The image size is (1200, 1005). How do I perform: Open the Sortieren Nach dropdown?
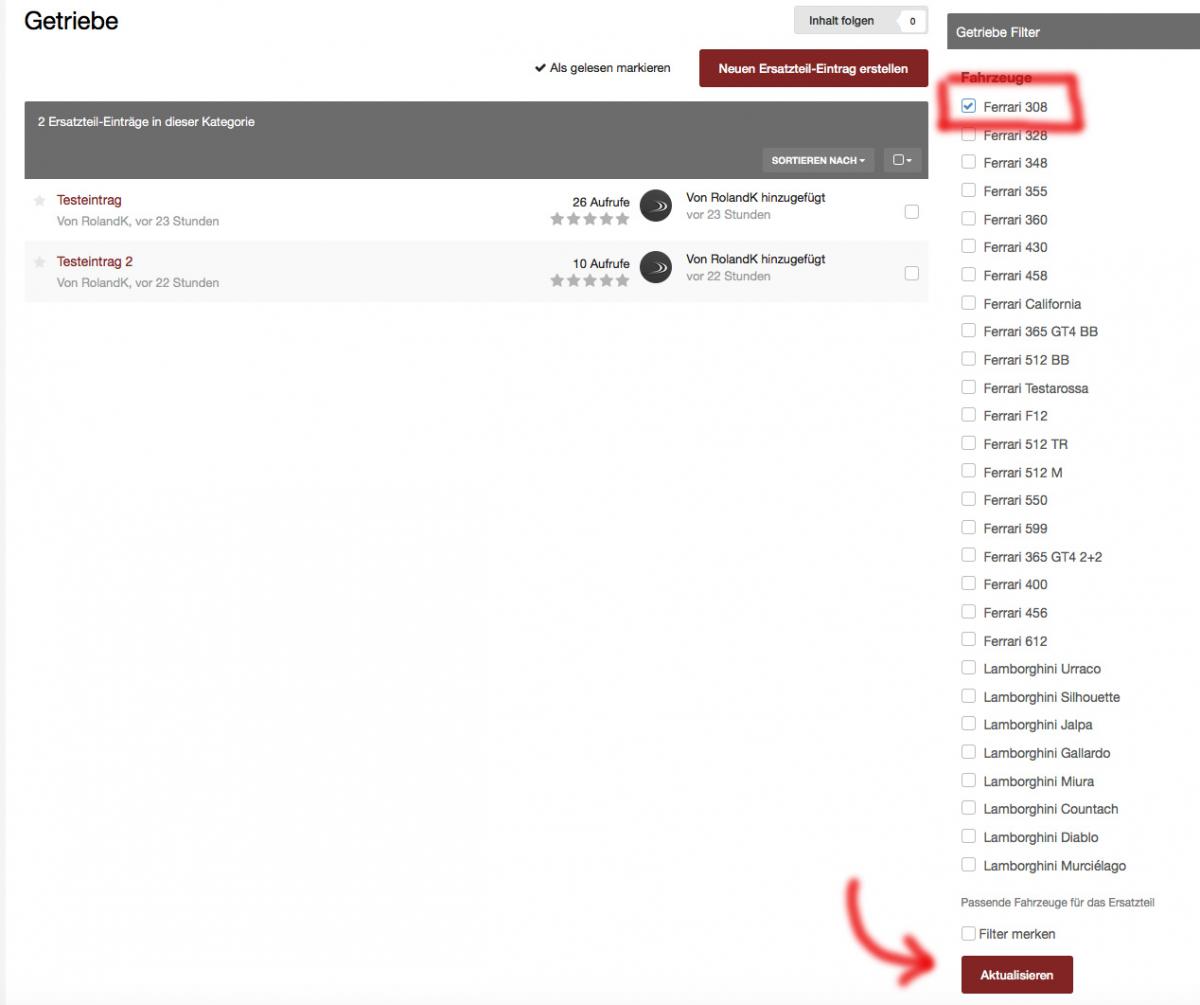[818, 160]
